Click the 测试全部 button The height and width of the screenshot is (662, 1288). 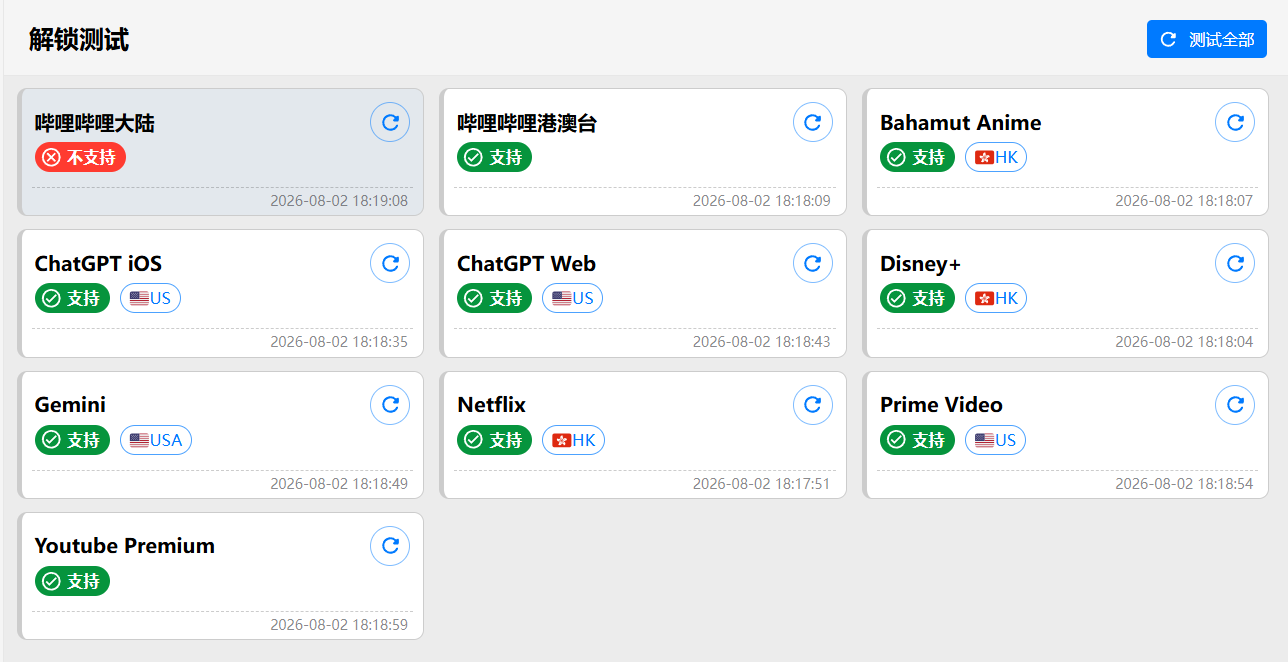tap(1207, 39)
